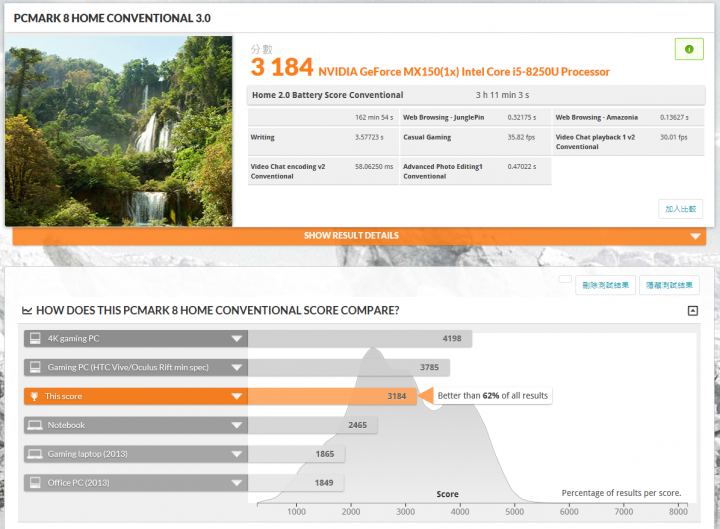Expand the Gaming PC HTC Vive dropdown
720x529 pixels.
236,368
